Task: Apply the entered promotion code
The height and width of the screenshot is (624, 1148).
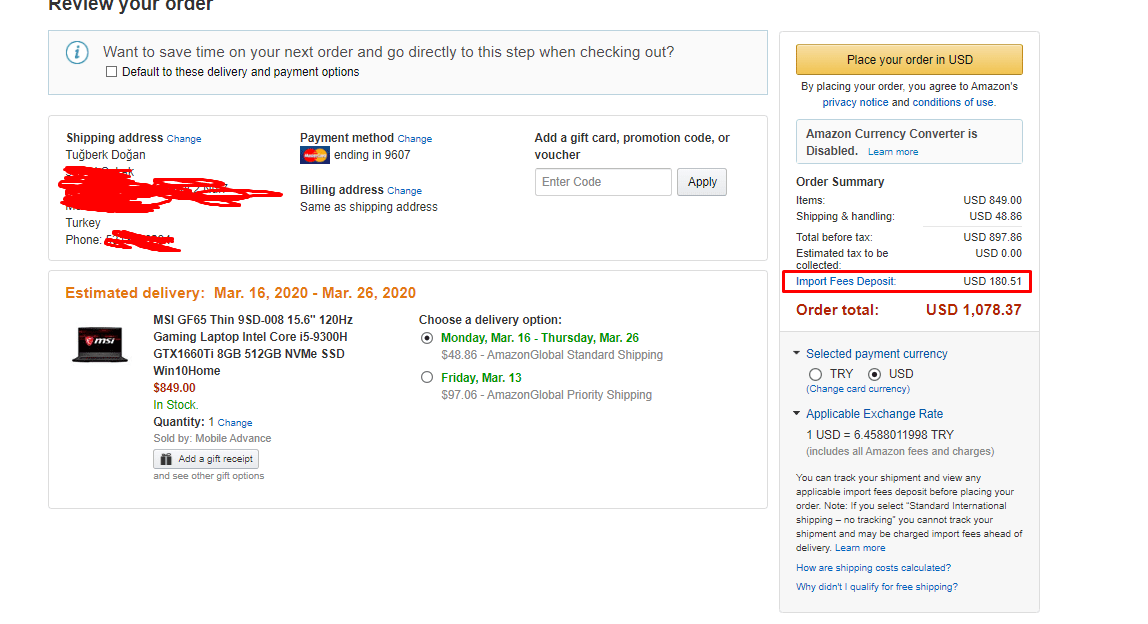Action: (x=702, y=182)
